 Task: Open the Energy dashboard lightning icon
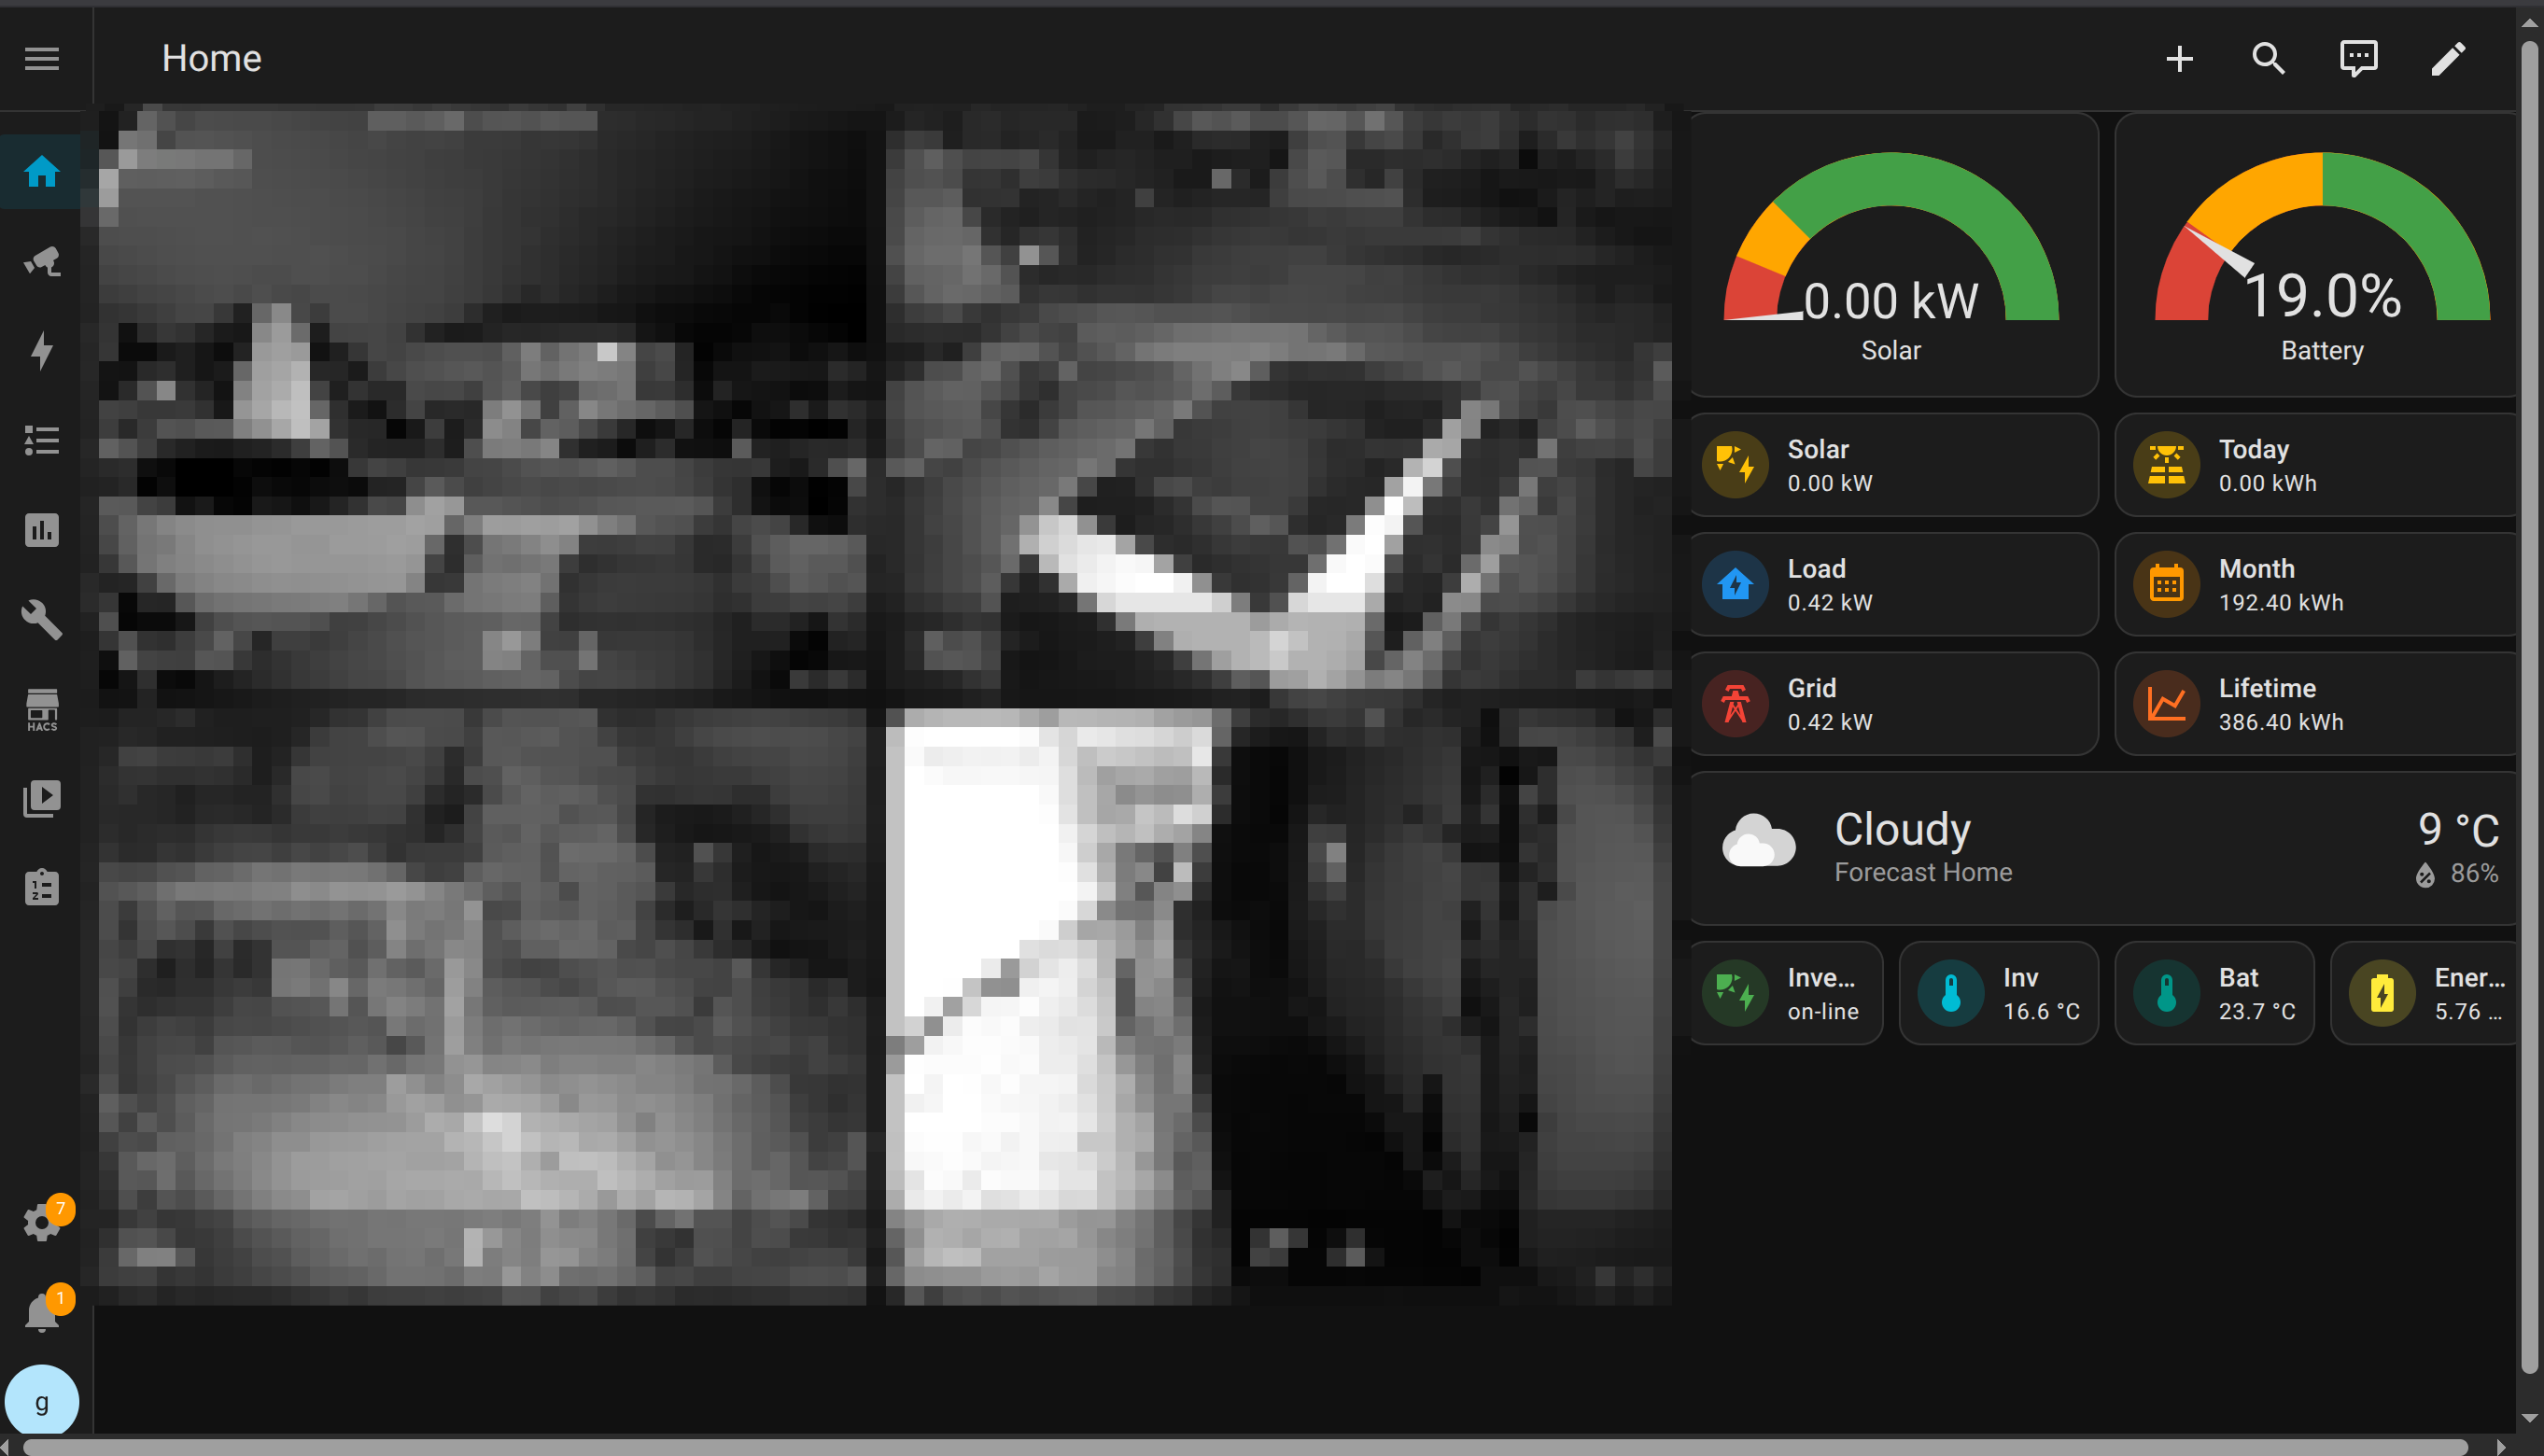pyautogui.click(x=41, y=350)
